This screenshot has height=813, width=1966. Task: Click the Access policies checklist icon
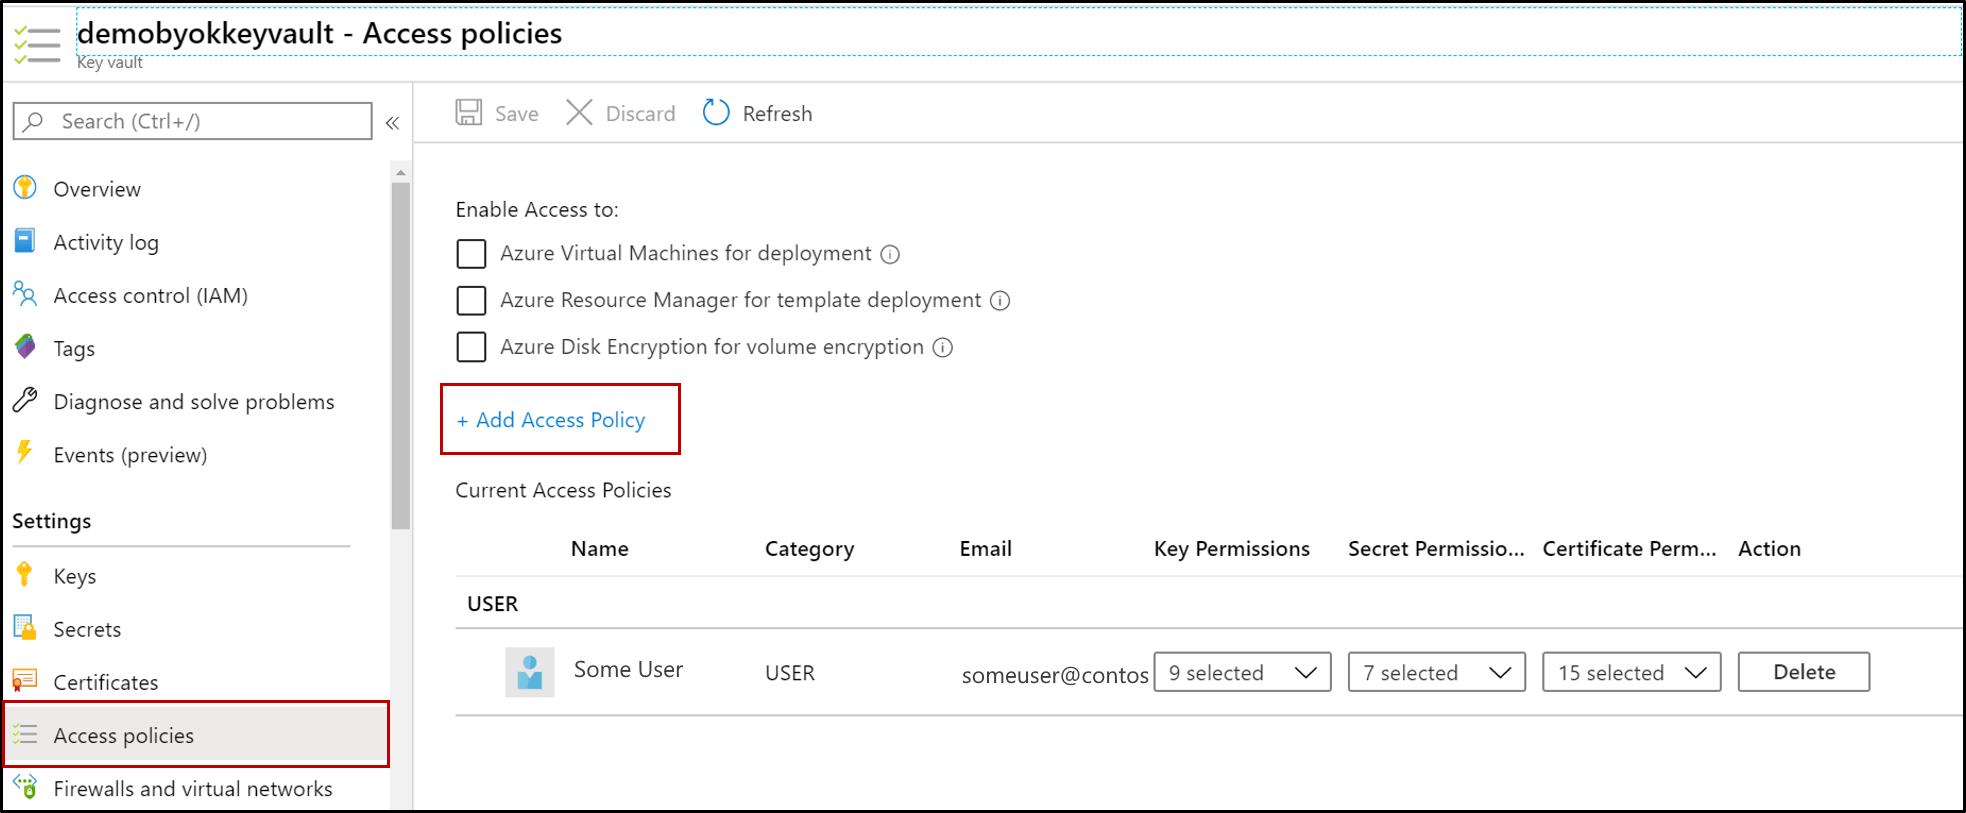[x=25, y=735]
